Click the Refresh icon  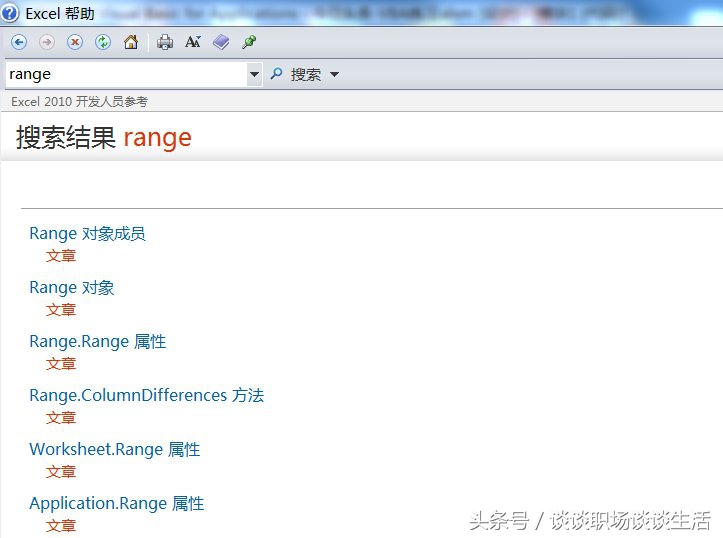click(103, 42)
